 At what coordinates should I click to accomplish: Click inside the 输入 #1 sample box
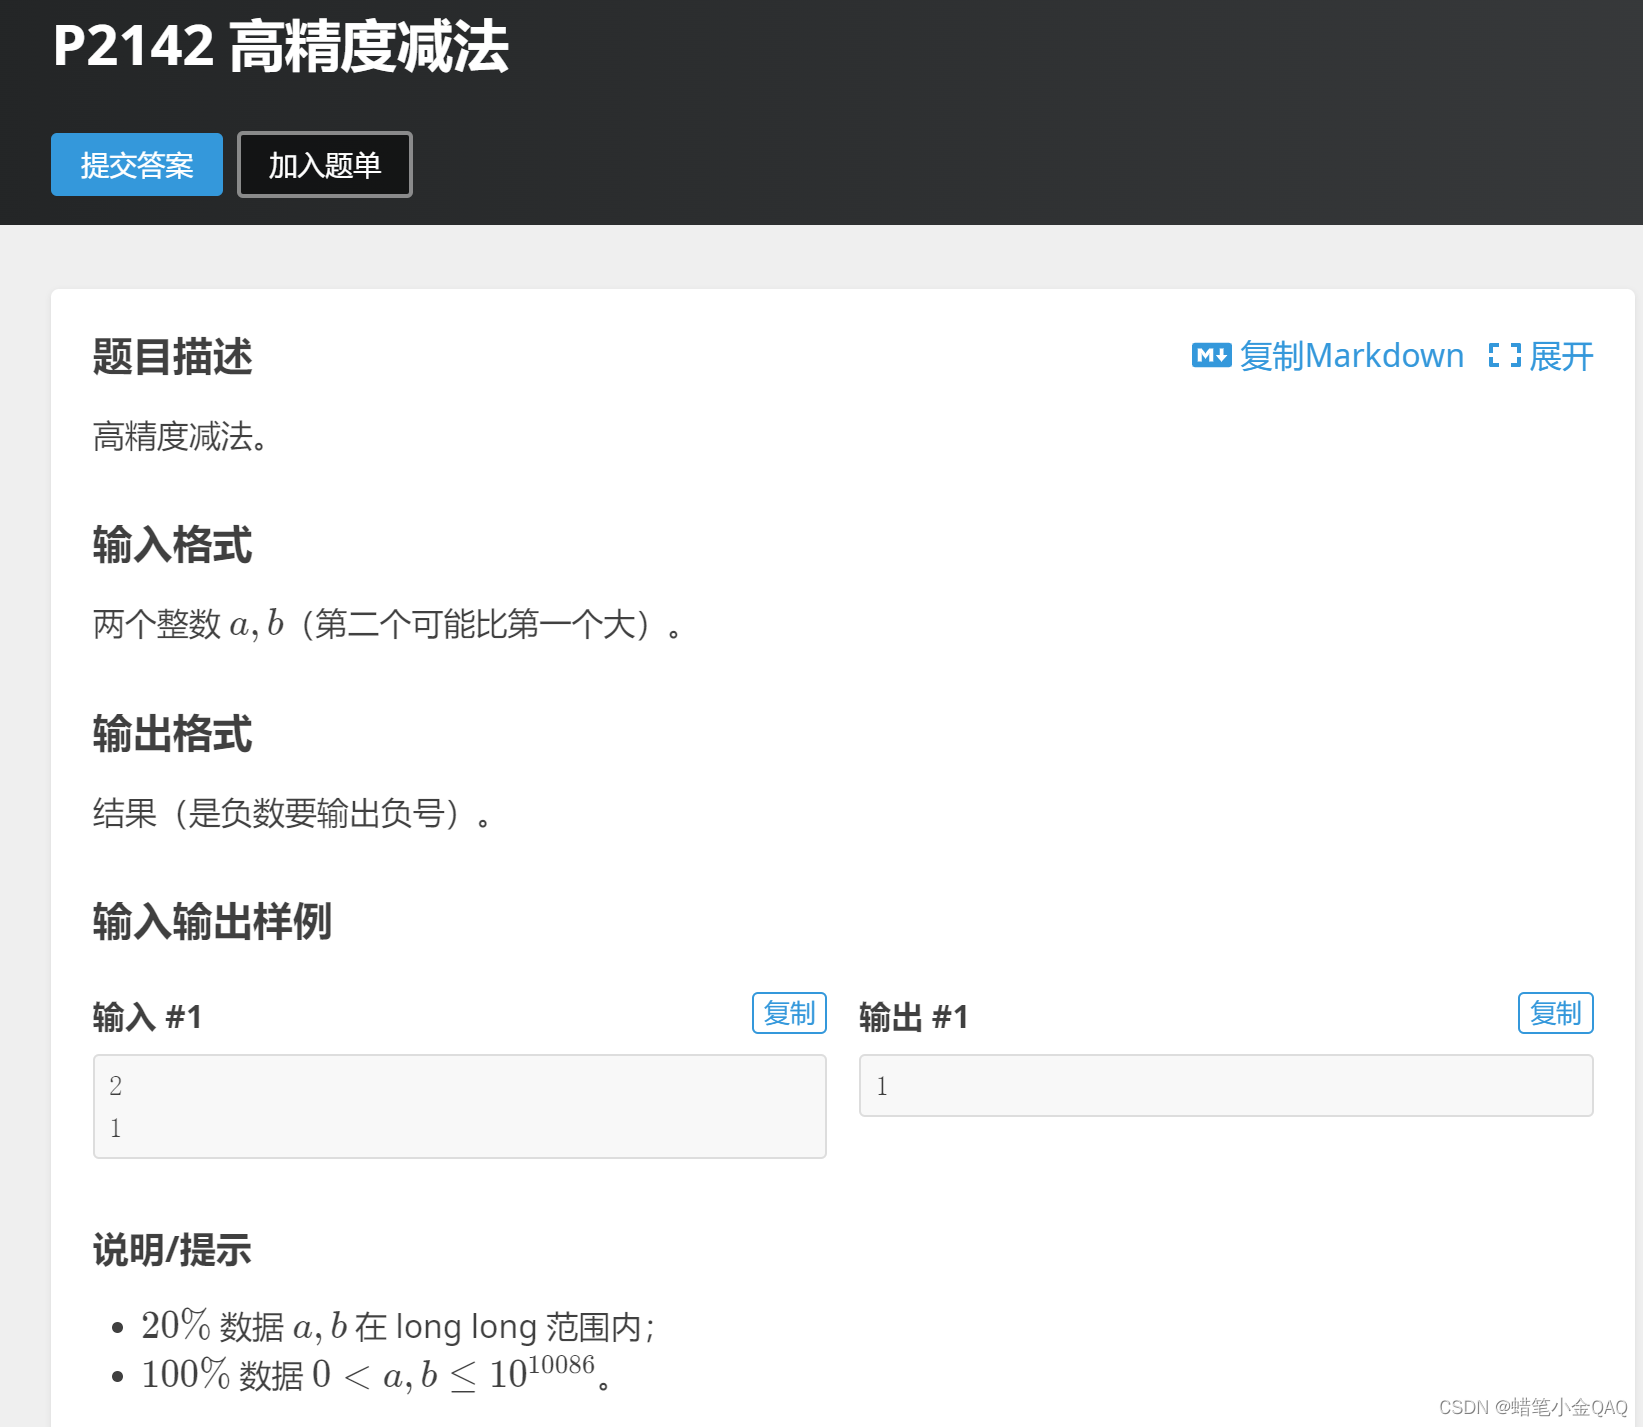[x=460, y=1106]
